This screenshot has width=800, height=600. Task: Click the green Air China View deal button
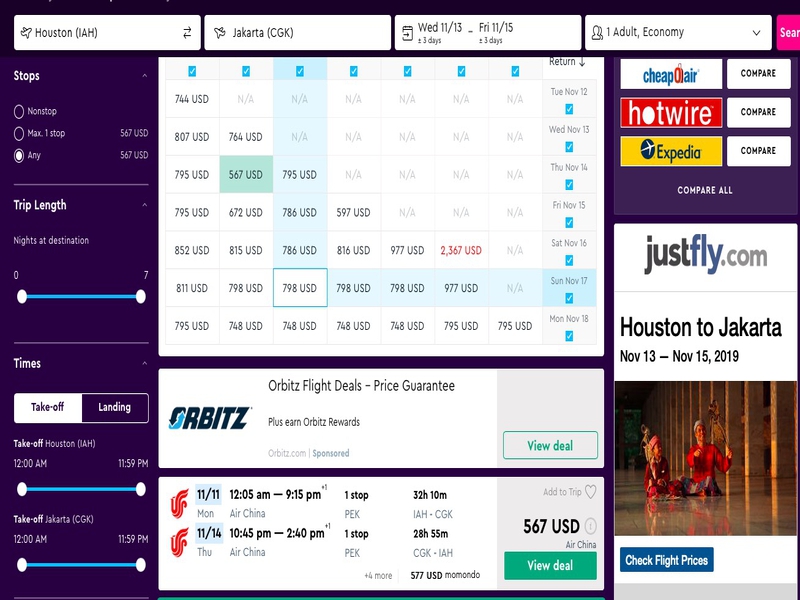click(x=550, y=565)
